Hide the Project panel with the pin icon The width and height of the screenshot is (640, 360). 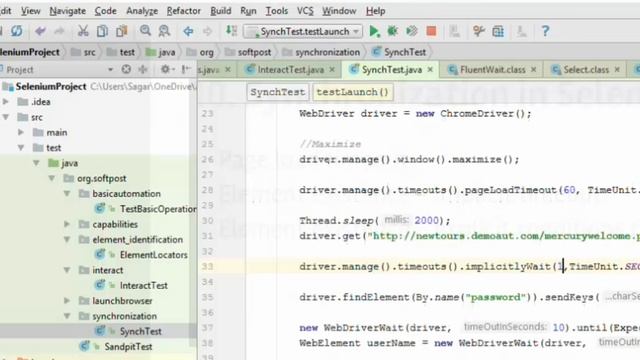tap(186, 69)
